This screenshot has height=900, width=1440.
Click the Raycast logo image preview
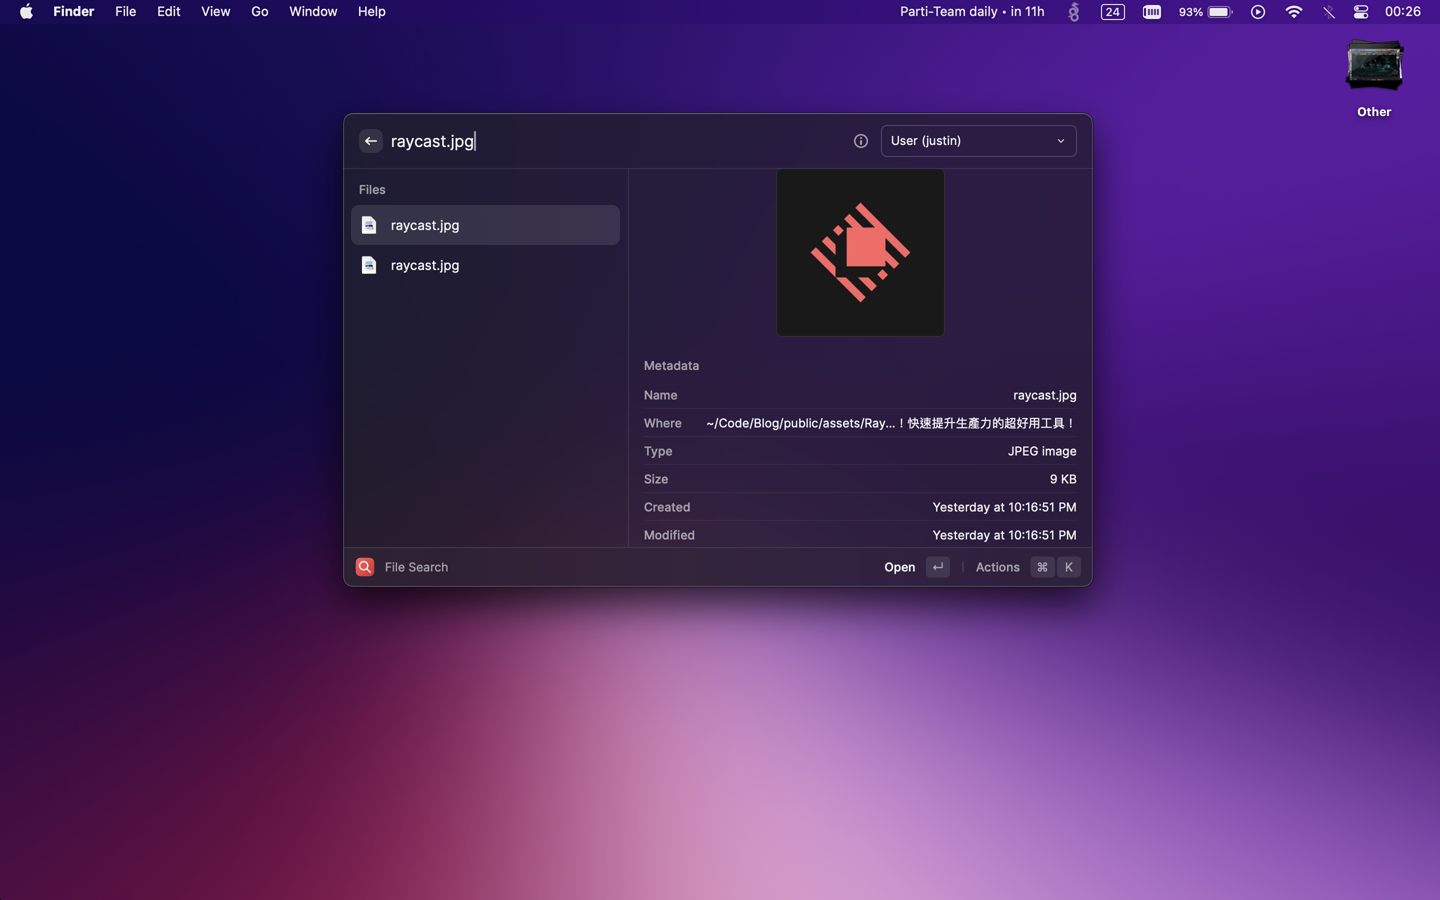click(x=860, y=253)
